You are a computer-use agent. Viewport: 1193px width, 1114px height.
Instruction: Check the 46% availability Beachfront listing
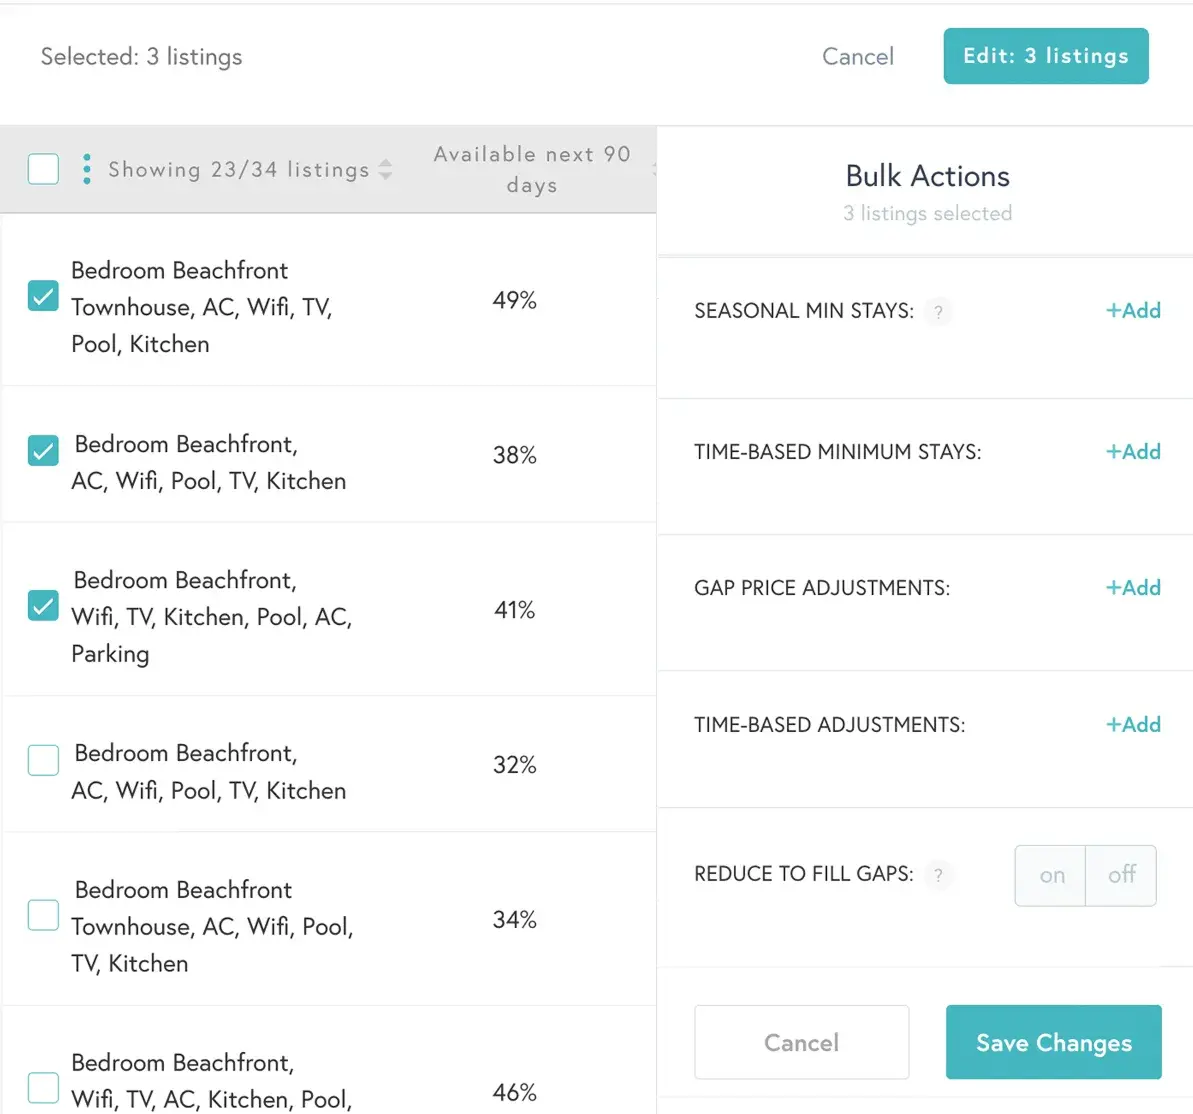(43, 1087)
